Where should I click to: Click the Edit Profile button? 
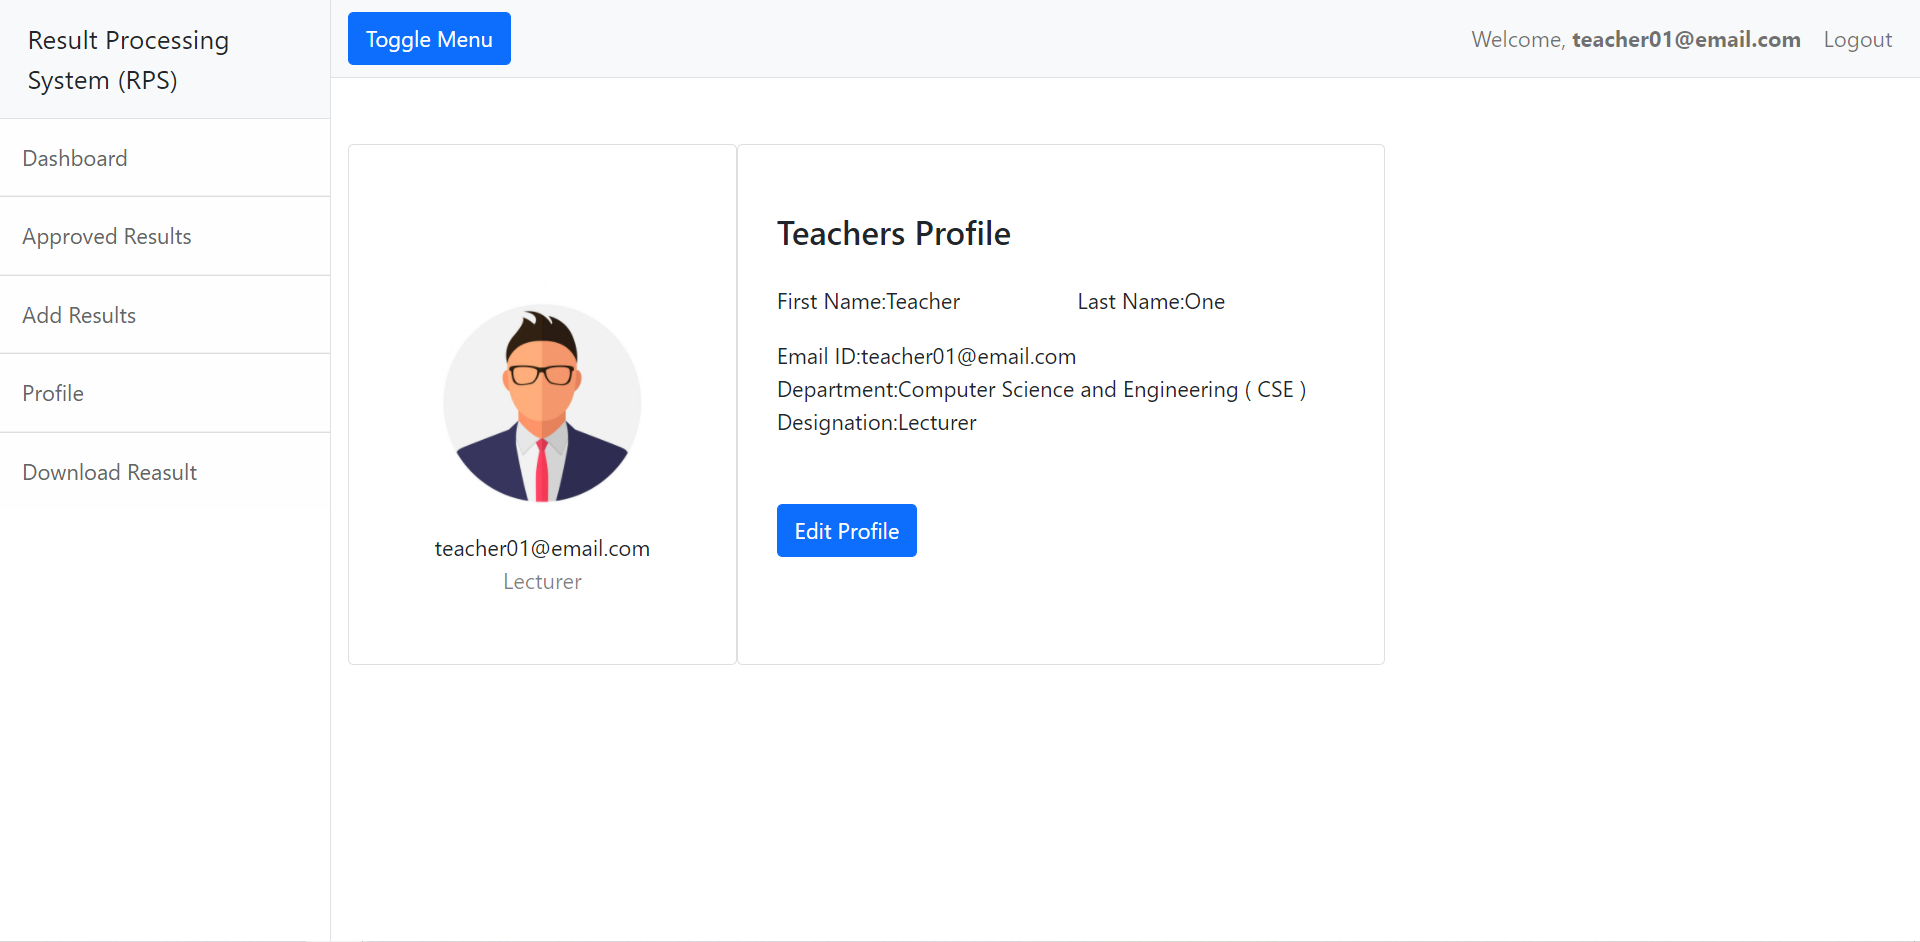[x=846, y=531]
